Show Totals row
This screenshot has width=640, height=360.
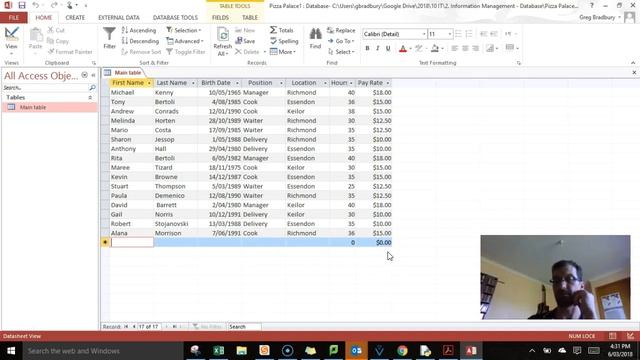pos(282,30)
